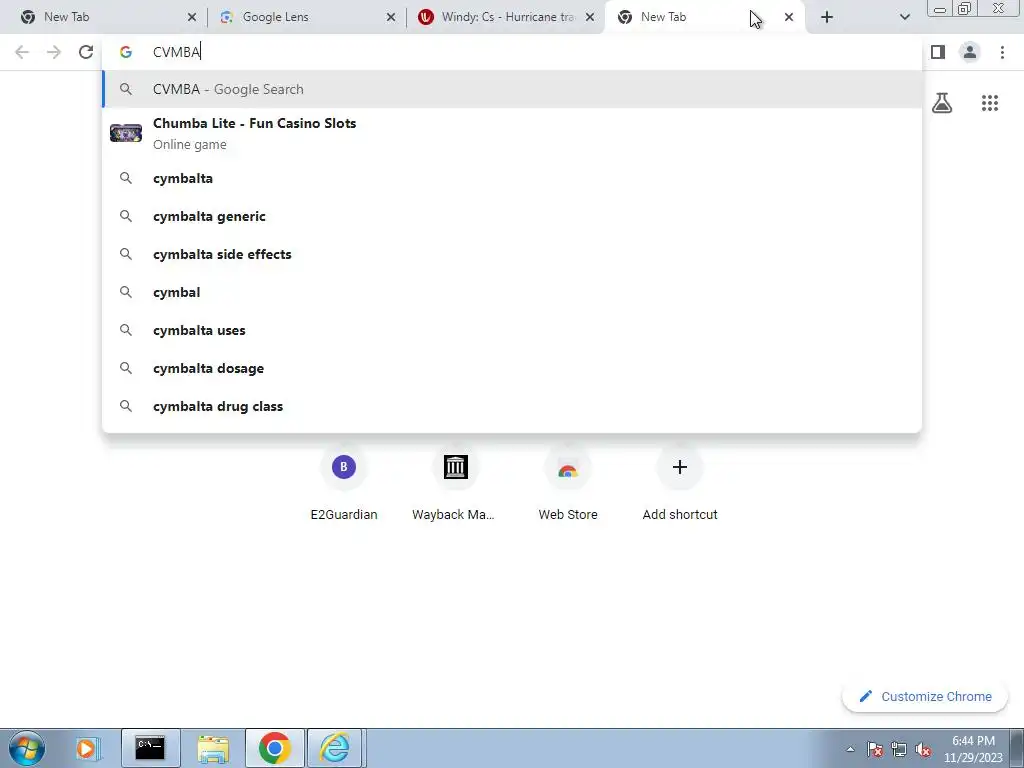Open Chrome side panel icon
Image resolution: width=1024 pixels, height=768 pixels.
click(x=938, y=52)
